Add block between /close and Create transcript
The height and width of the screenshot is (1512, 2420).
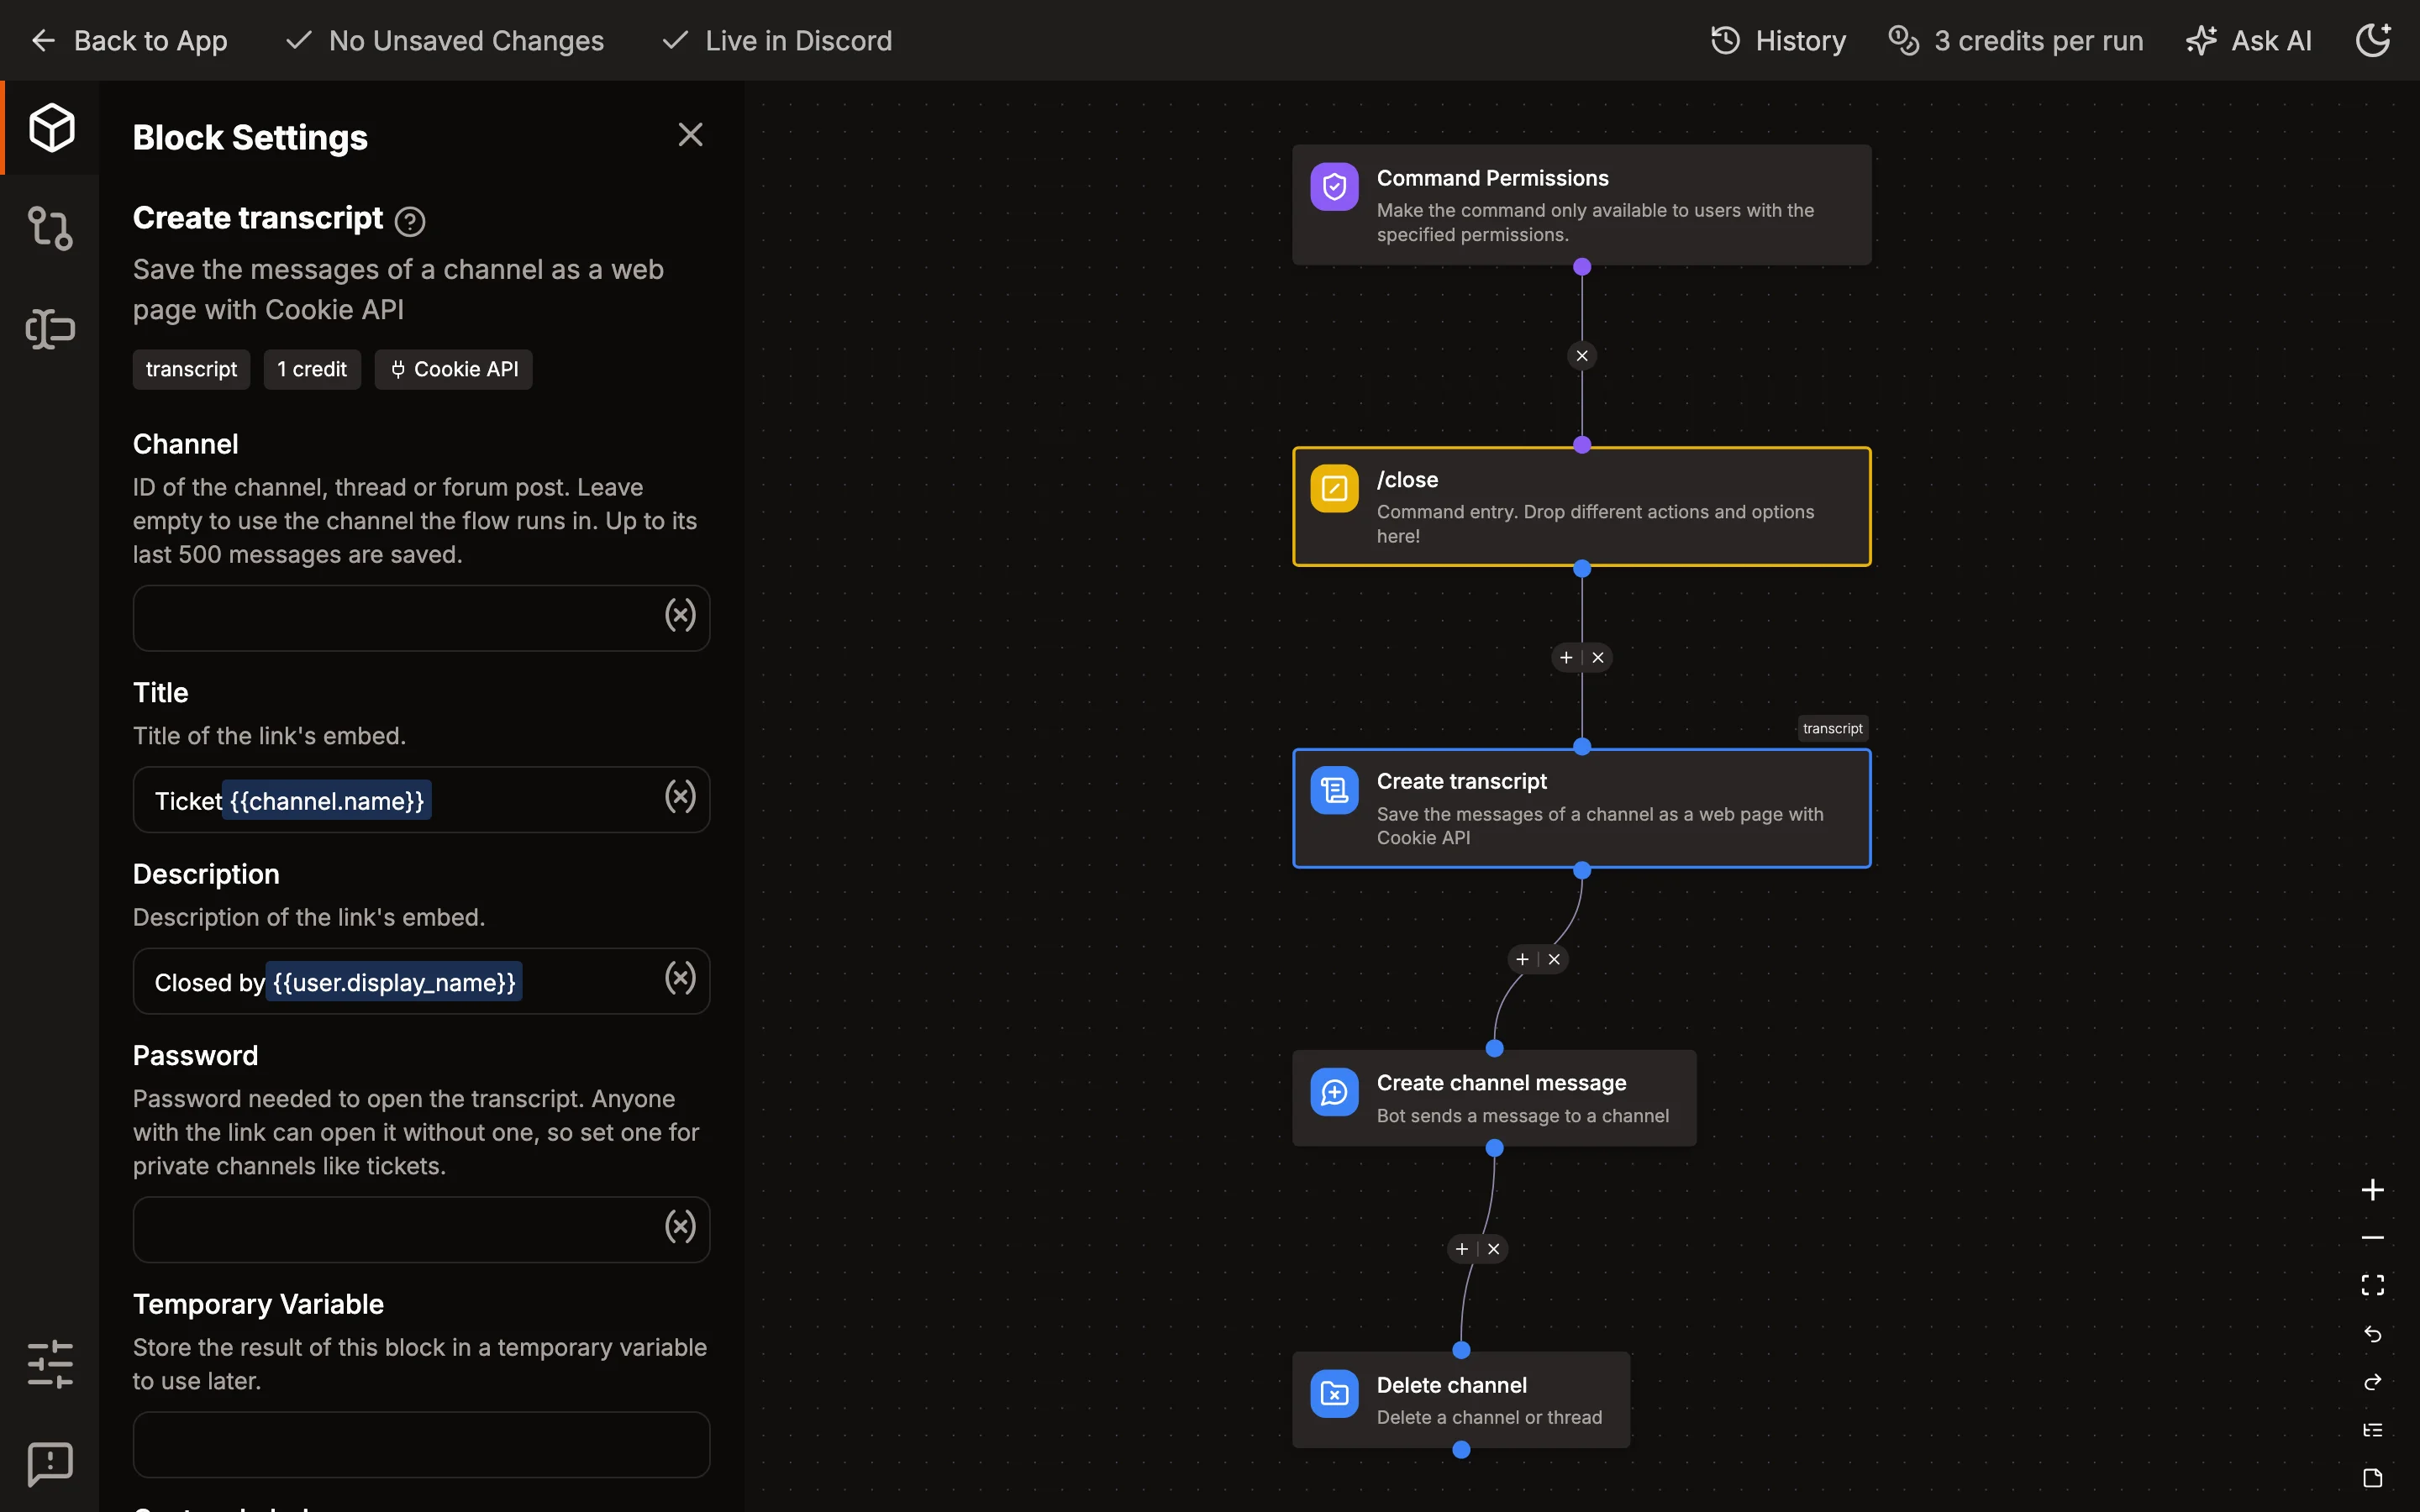pyautogui.click(x=1566, y=657)
